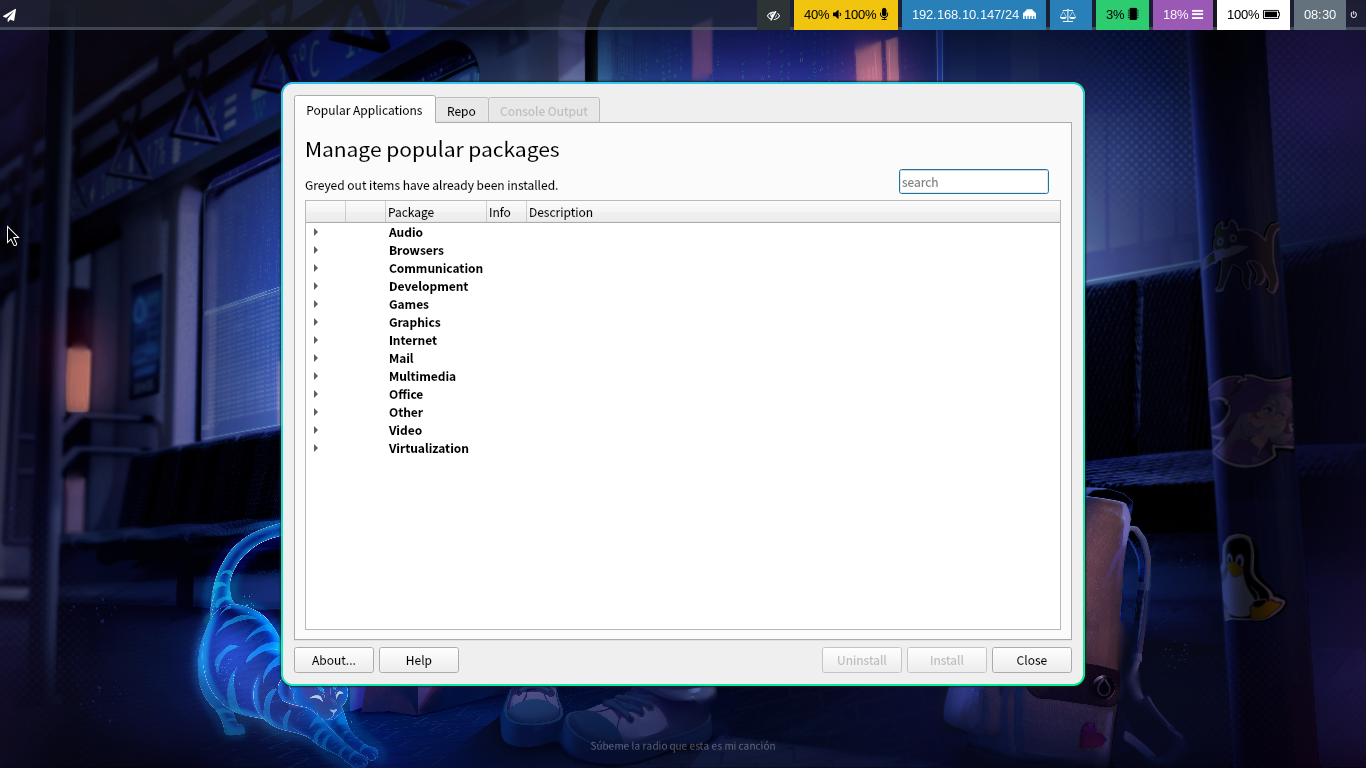Click the speaker volume icon showing 40%
Screen dimensions: 1366x768
(837, 15)
